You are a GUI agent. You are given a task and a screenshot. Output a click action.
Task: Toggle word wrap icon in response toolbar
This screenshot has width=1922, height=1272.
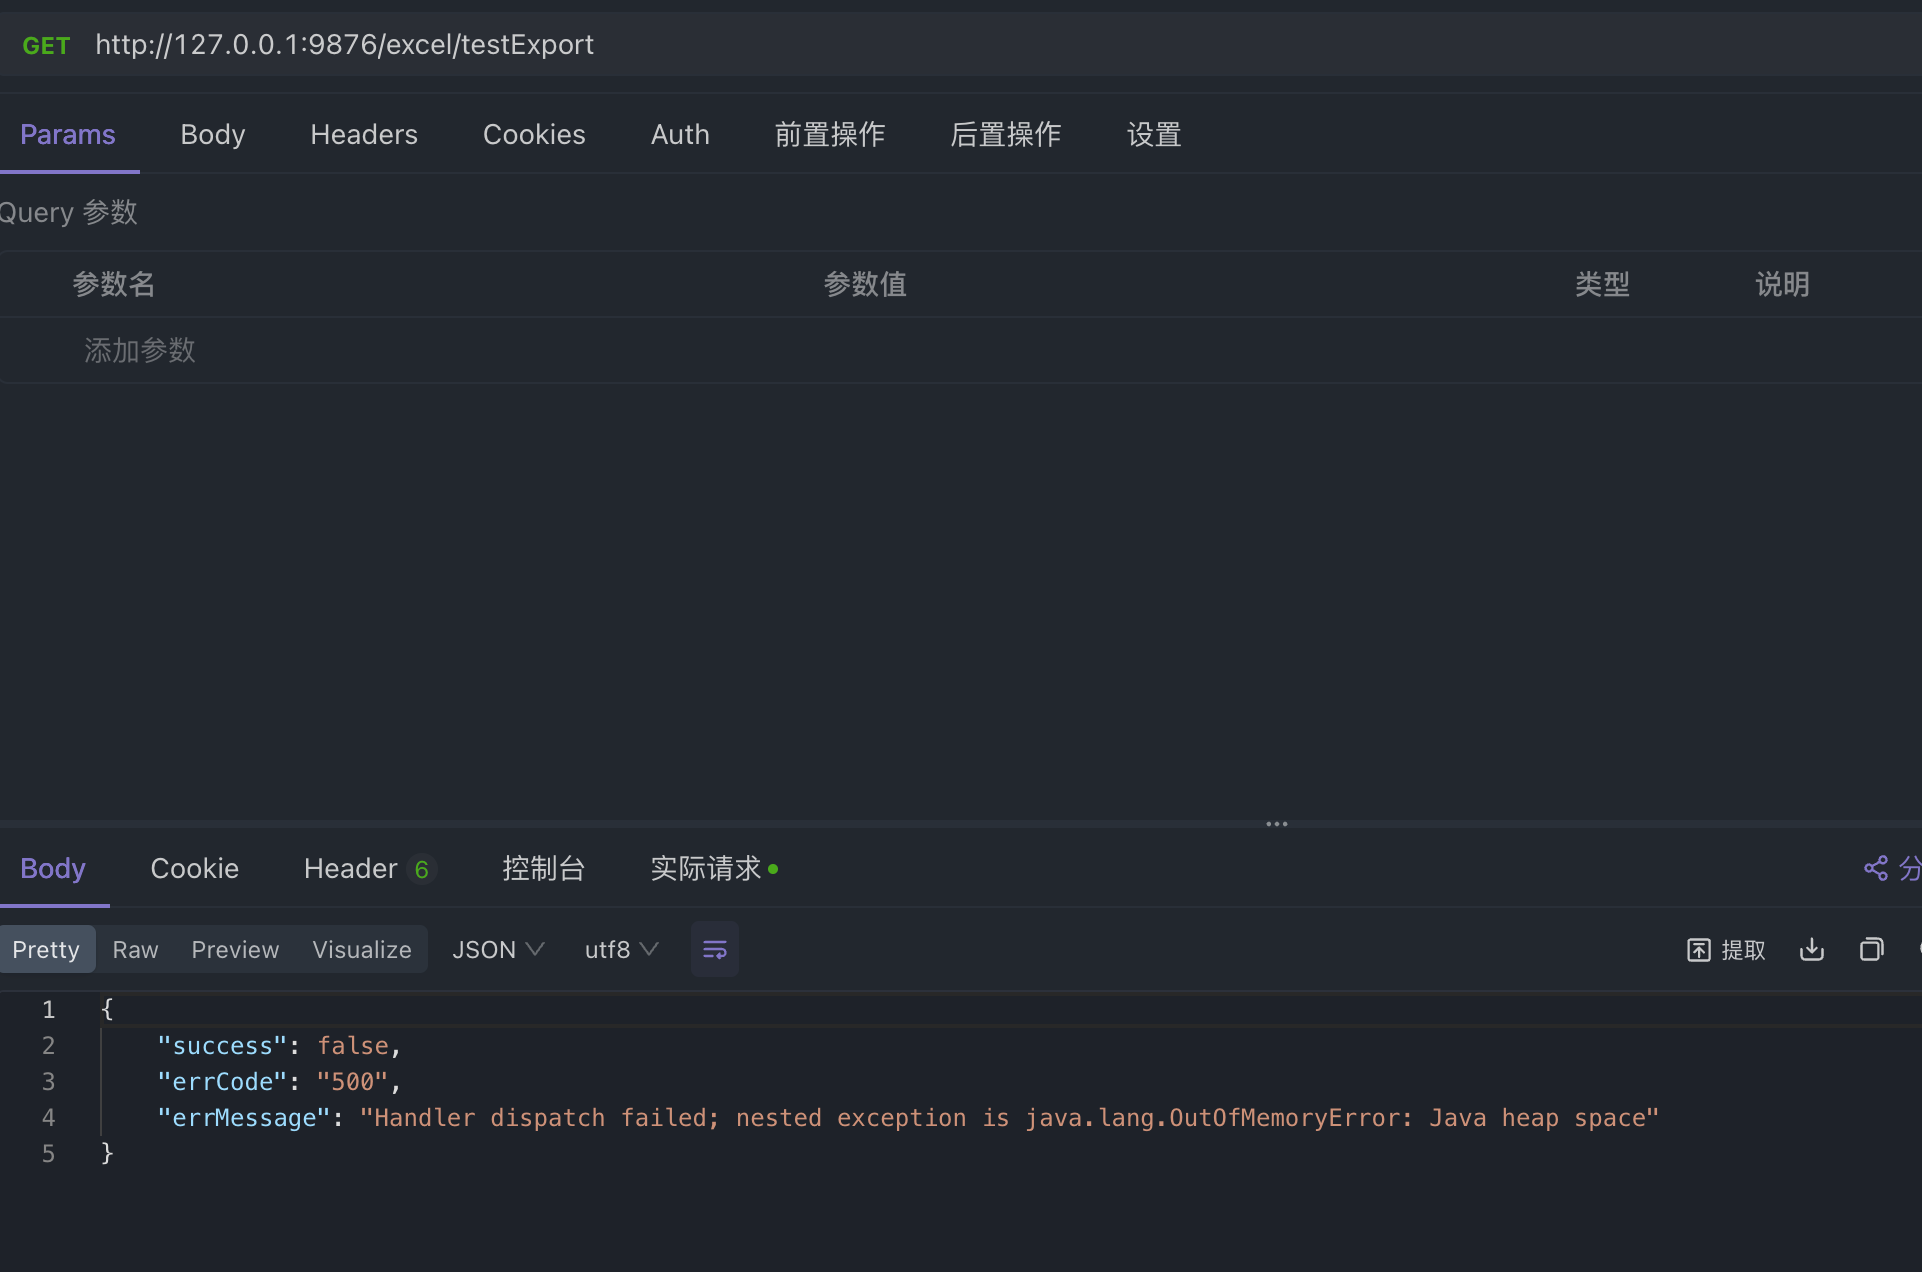click(x=715, y=949)
